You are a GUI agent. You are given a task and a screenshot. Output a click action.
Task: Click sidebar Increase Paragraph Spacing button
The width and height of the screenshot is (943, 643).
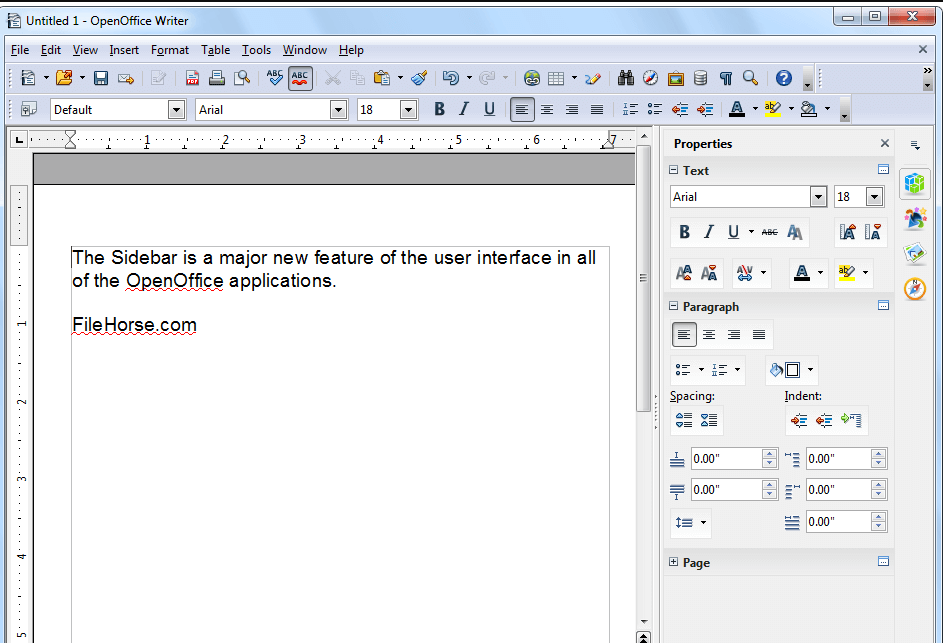[x=684, y=420]
